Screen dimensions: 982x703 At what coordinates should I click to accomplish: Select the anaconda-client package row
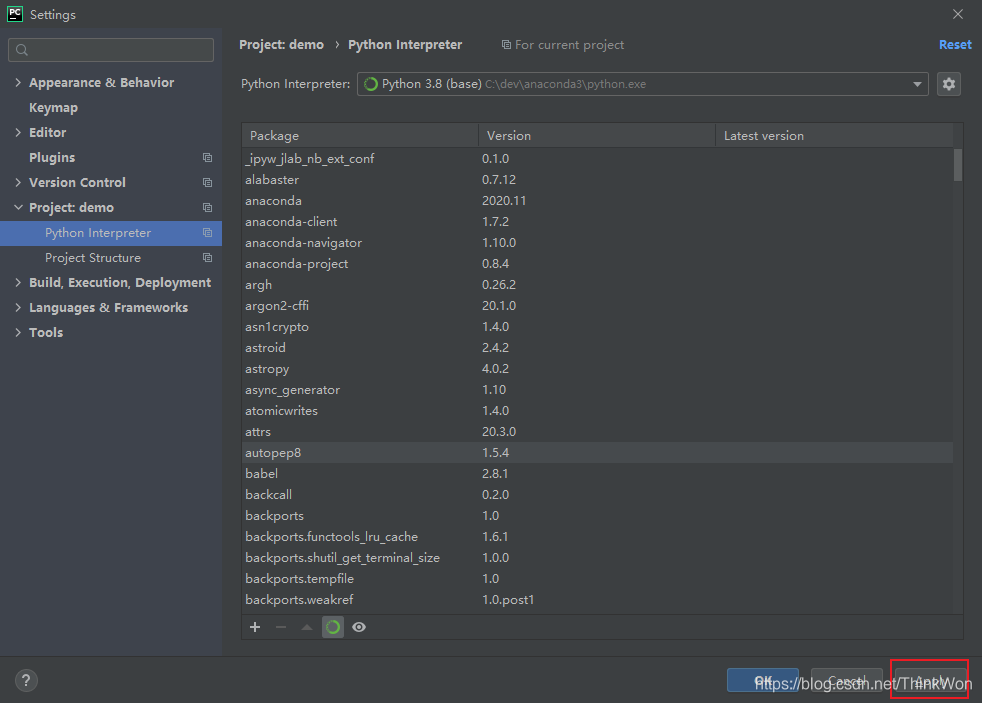597,222
